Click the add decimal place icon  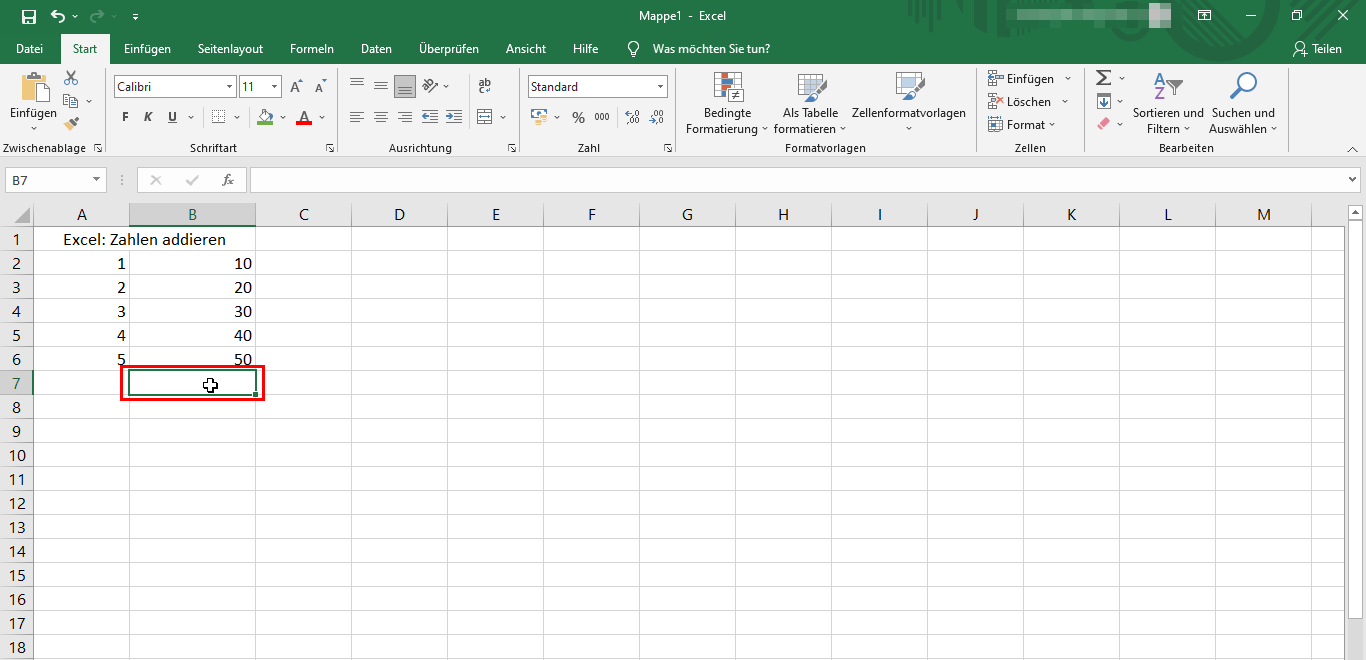point(632,117)
